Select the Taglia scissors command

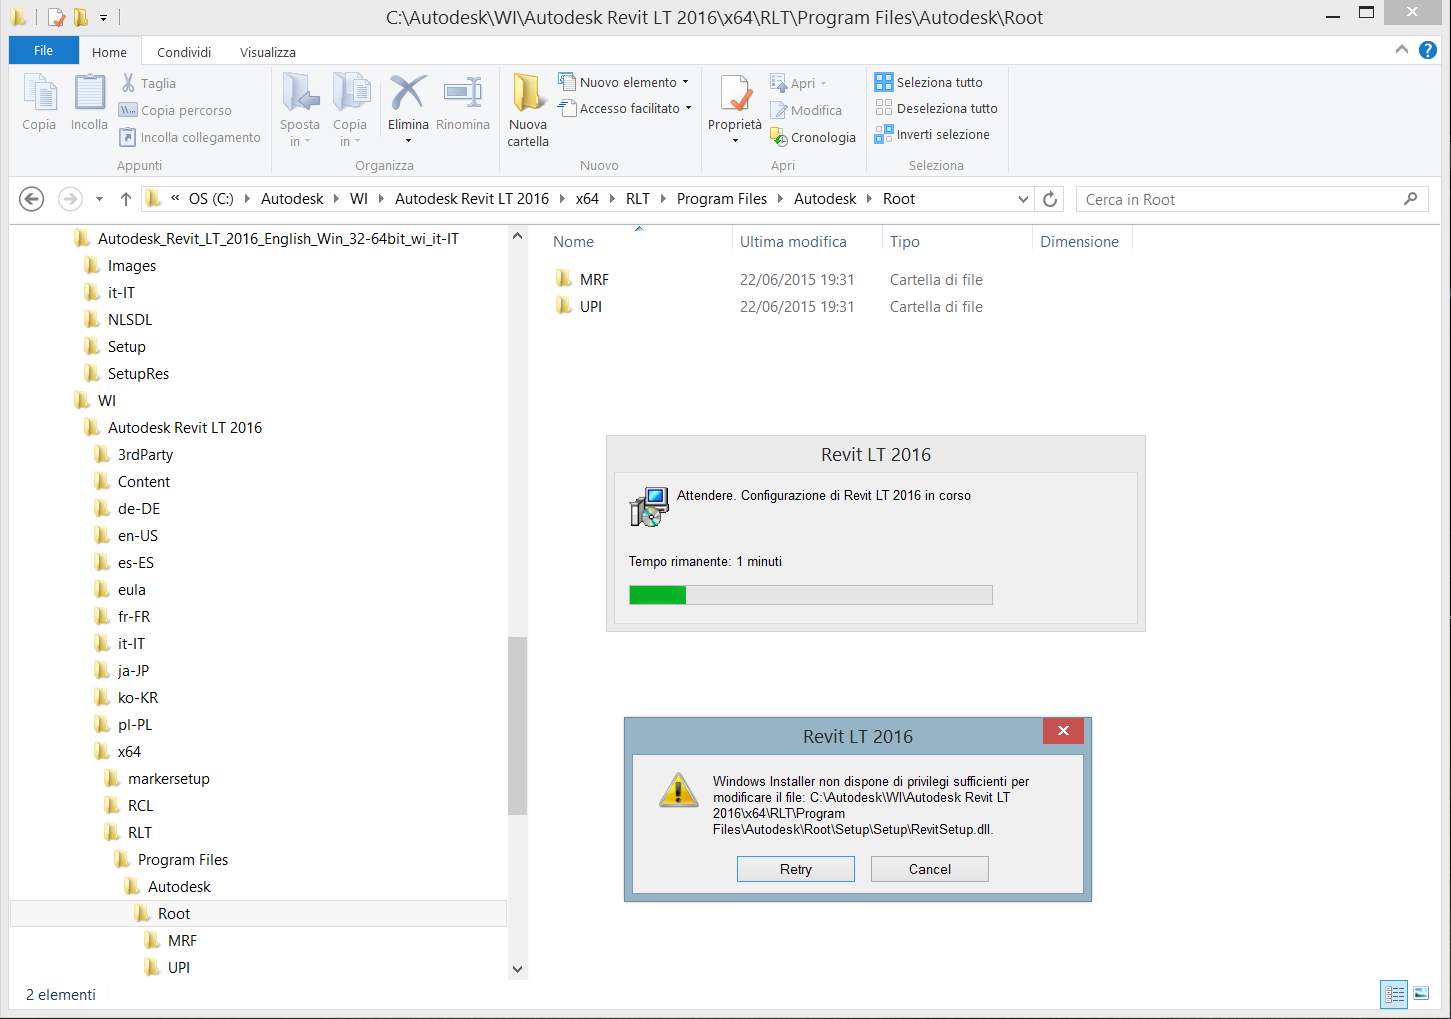pyautogui.click(x=148, y=83)
